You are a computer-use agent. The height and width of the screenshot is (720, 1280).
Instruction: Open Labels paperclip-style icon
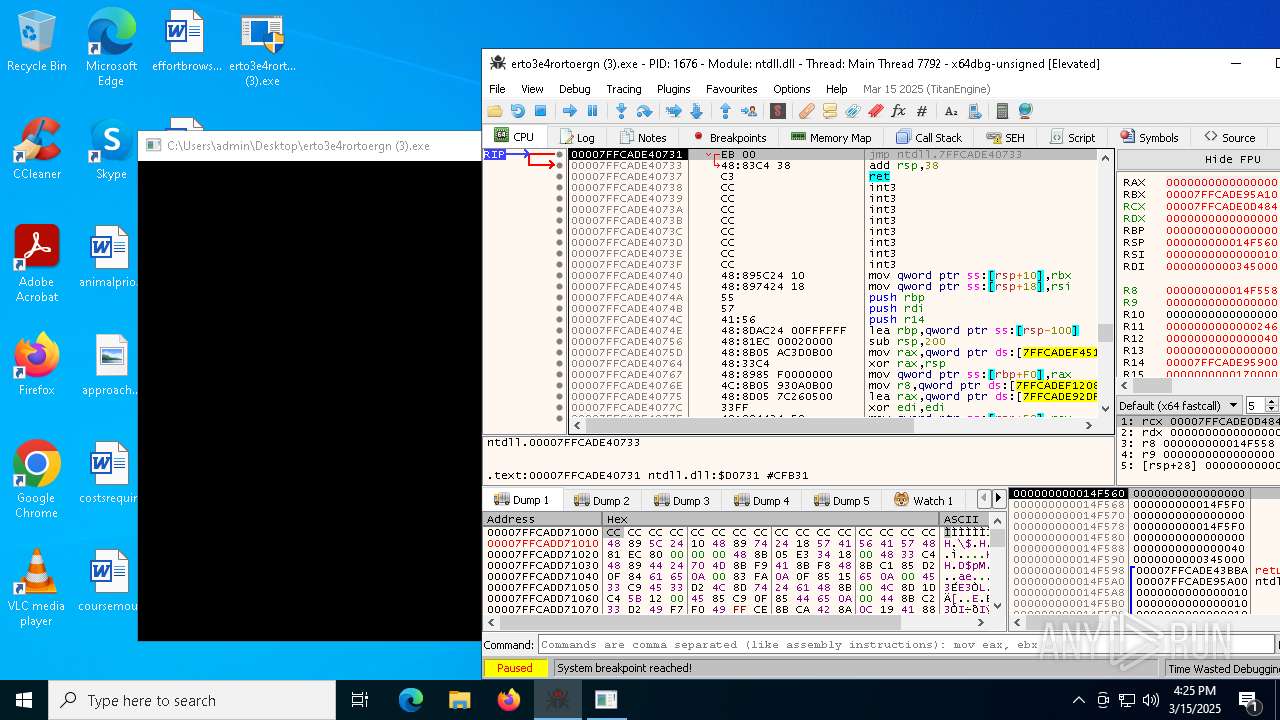coord(852,111)
